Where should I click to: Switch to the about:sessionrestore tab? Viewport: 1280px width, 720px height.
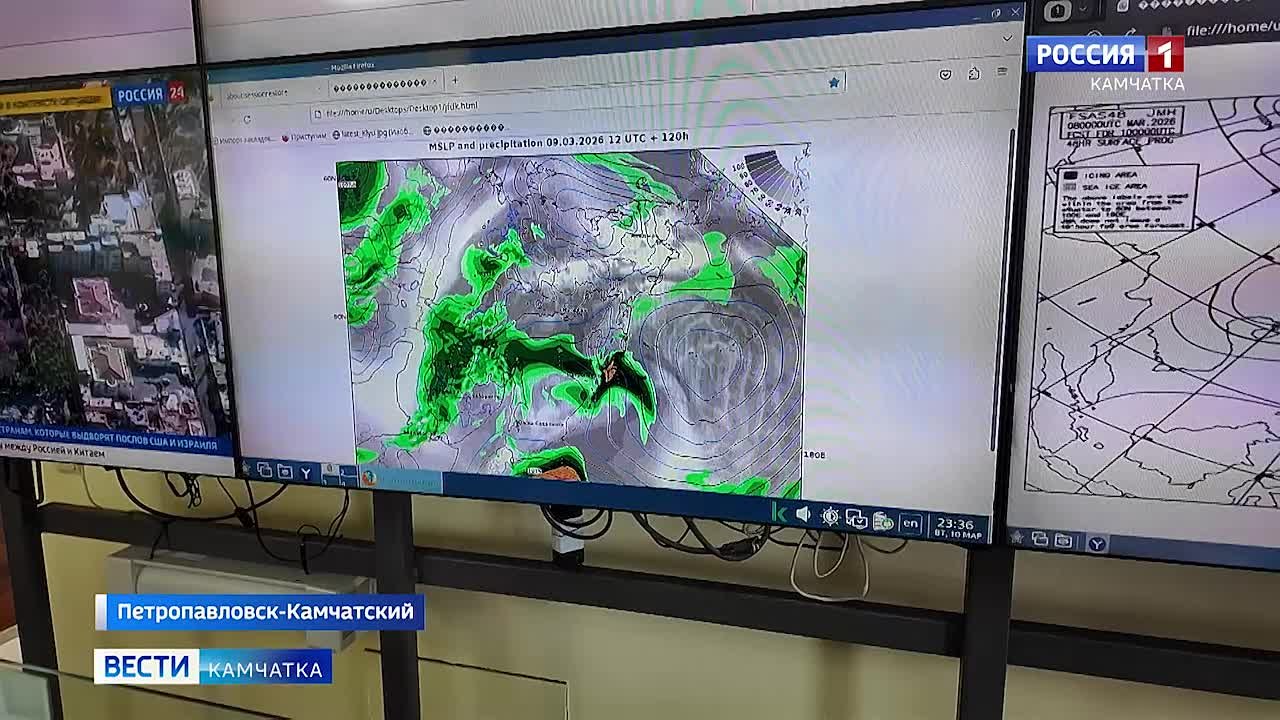[262, 93]
